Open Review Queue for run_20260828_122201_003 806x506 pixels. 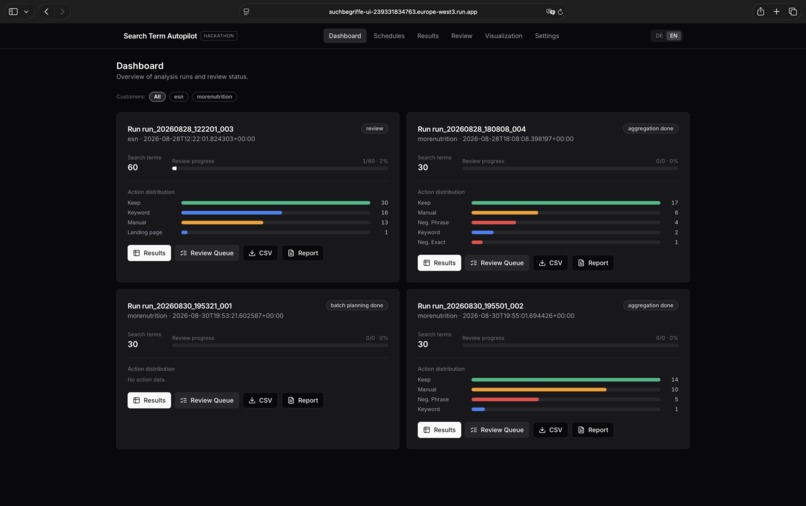click(207, 253)
